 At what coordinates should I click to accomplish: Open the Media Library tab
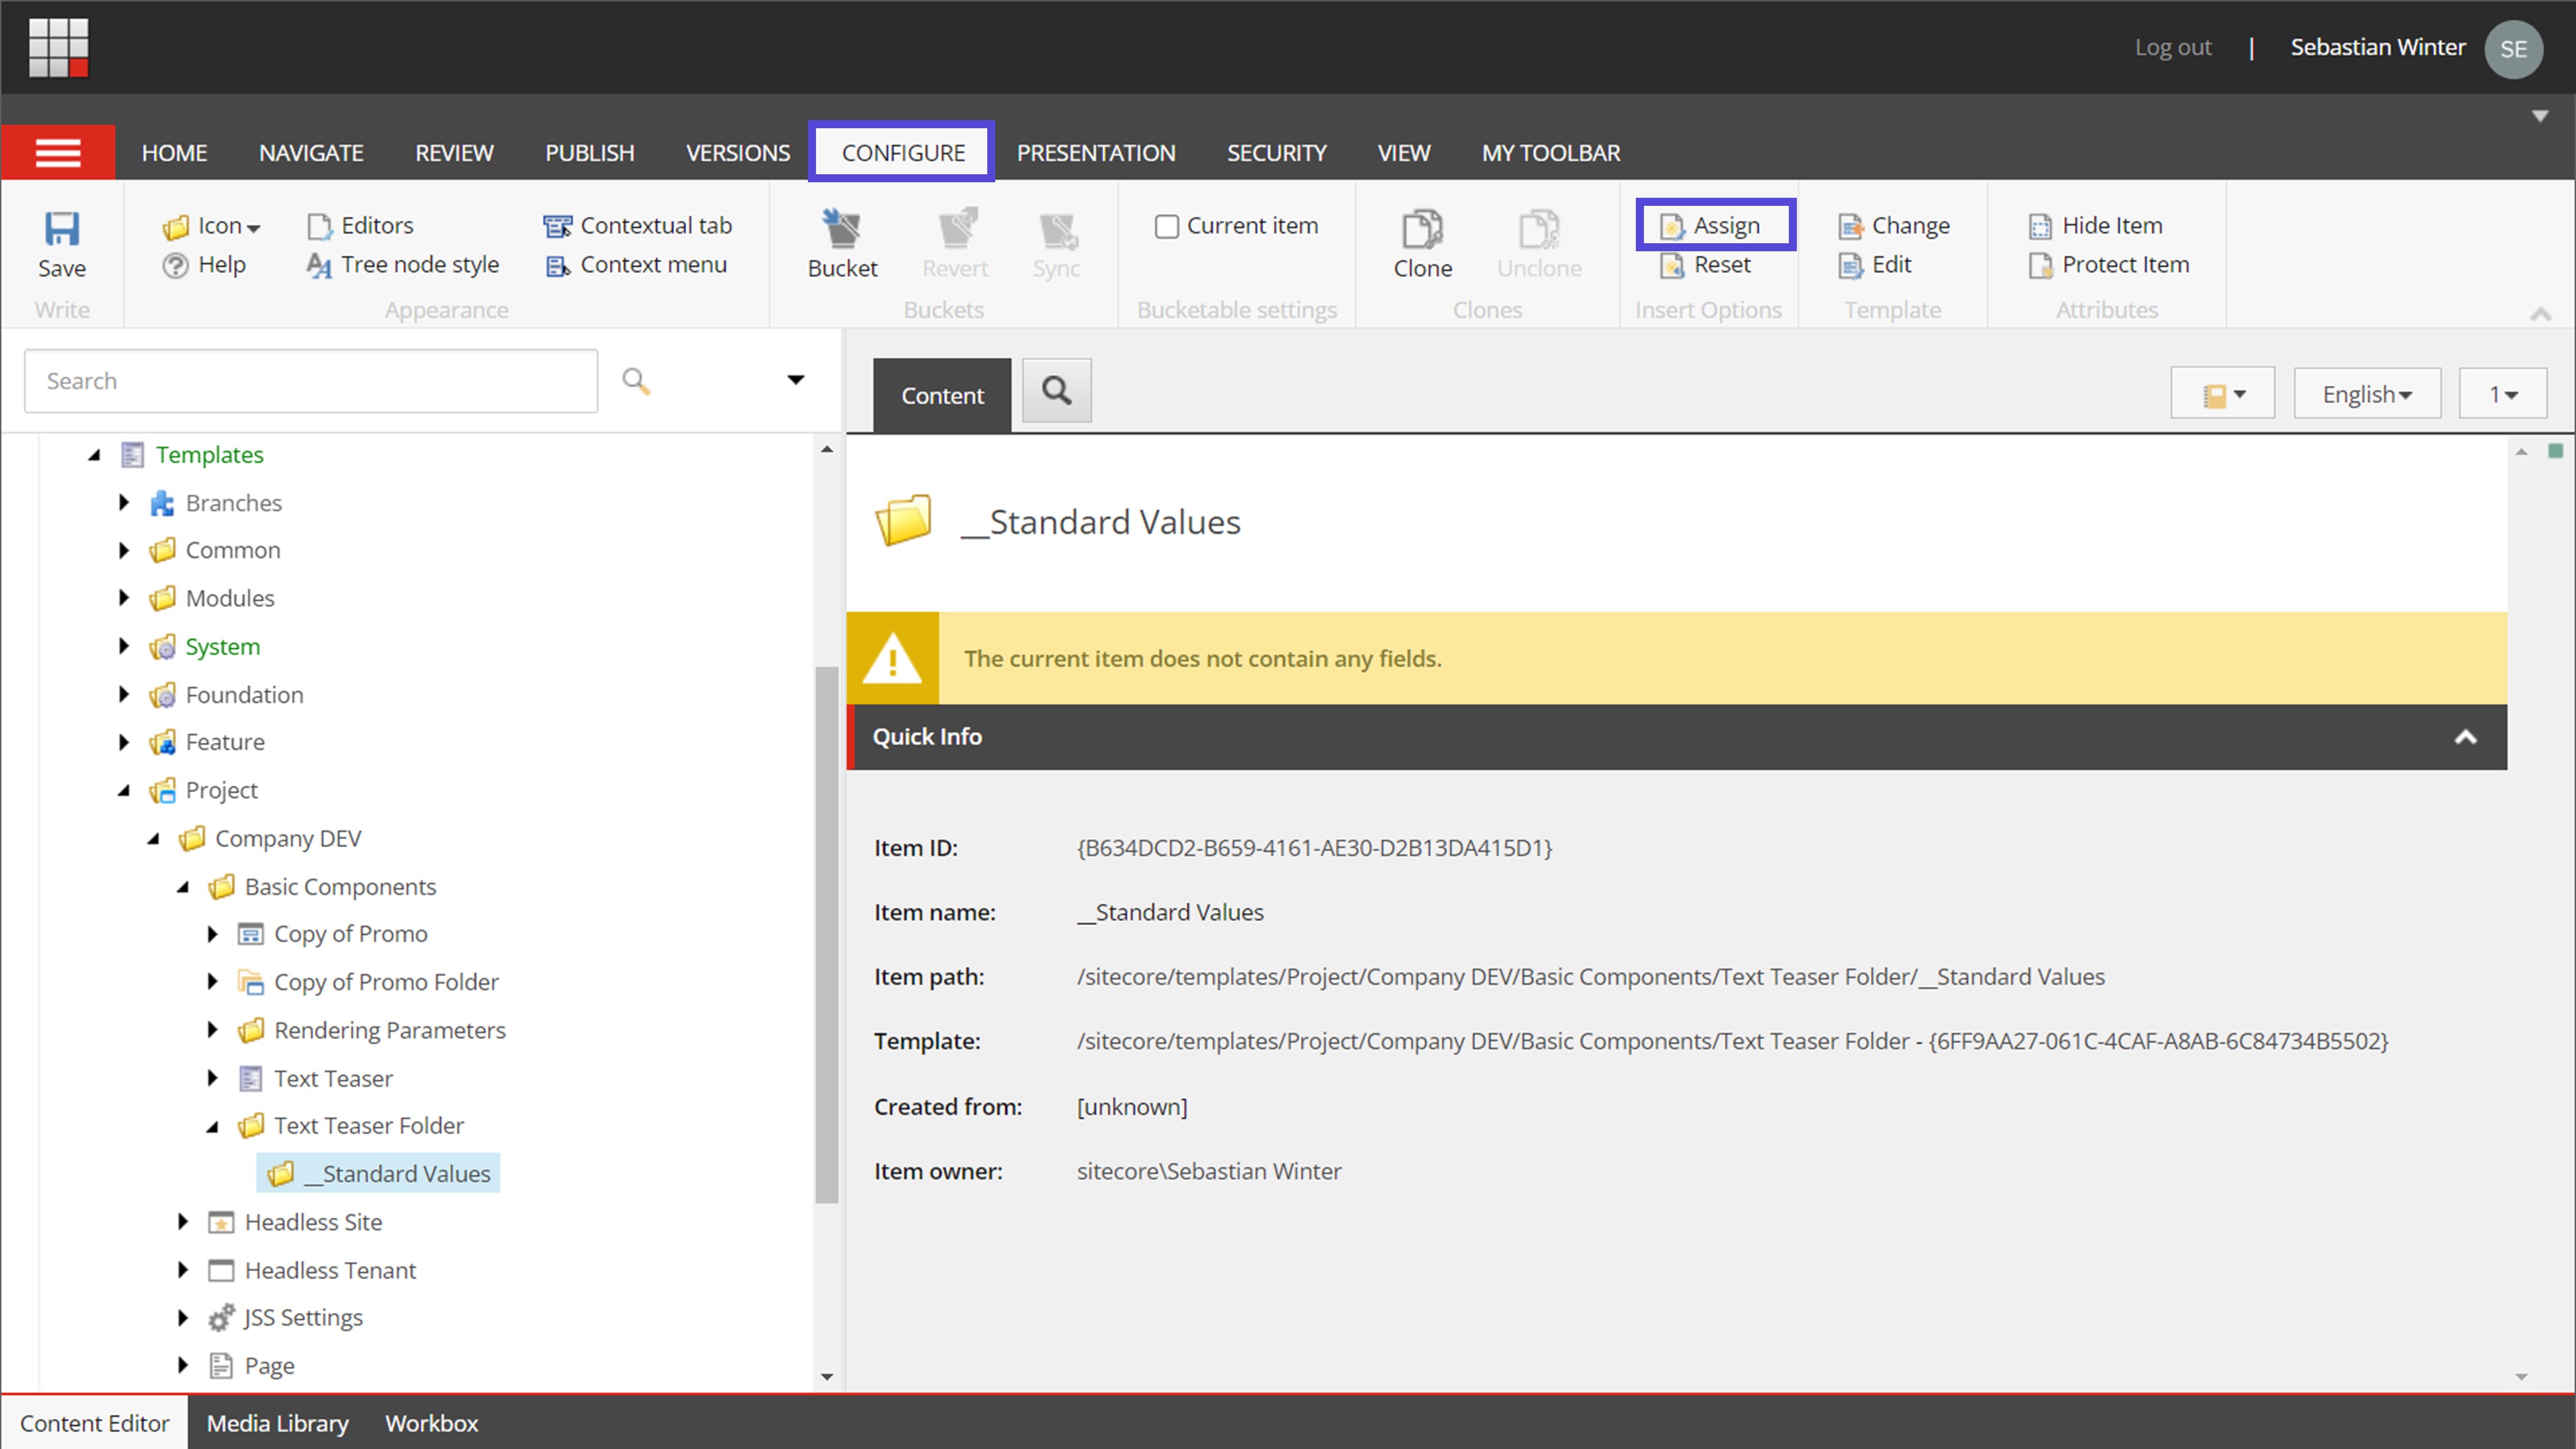[277, 1422]
